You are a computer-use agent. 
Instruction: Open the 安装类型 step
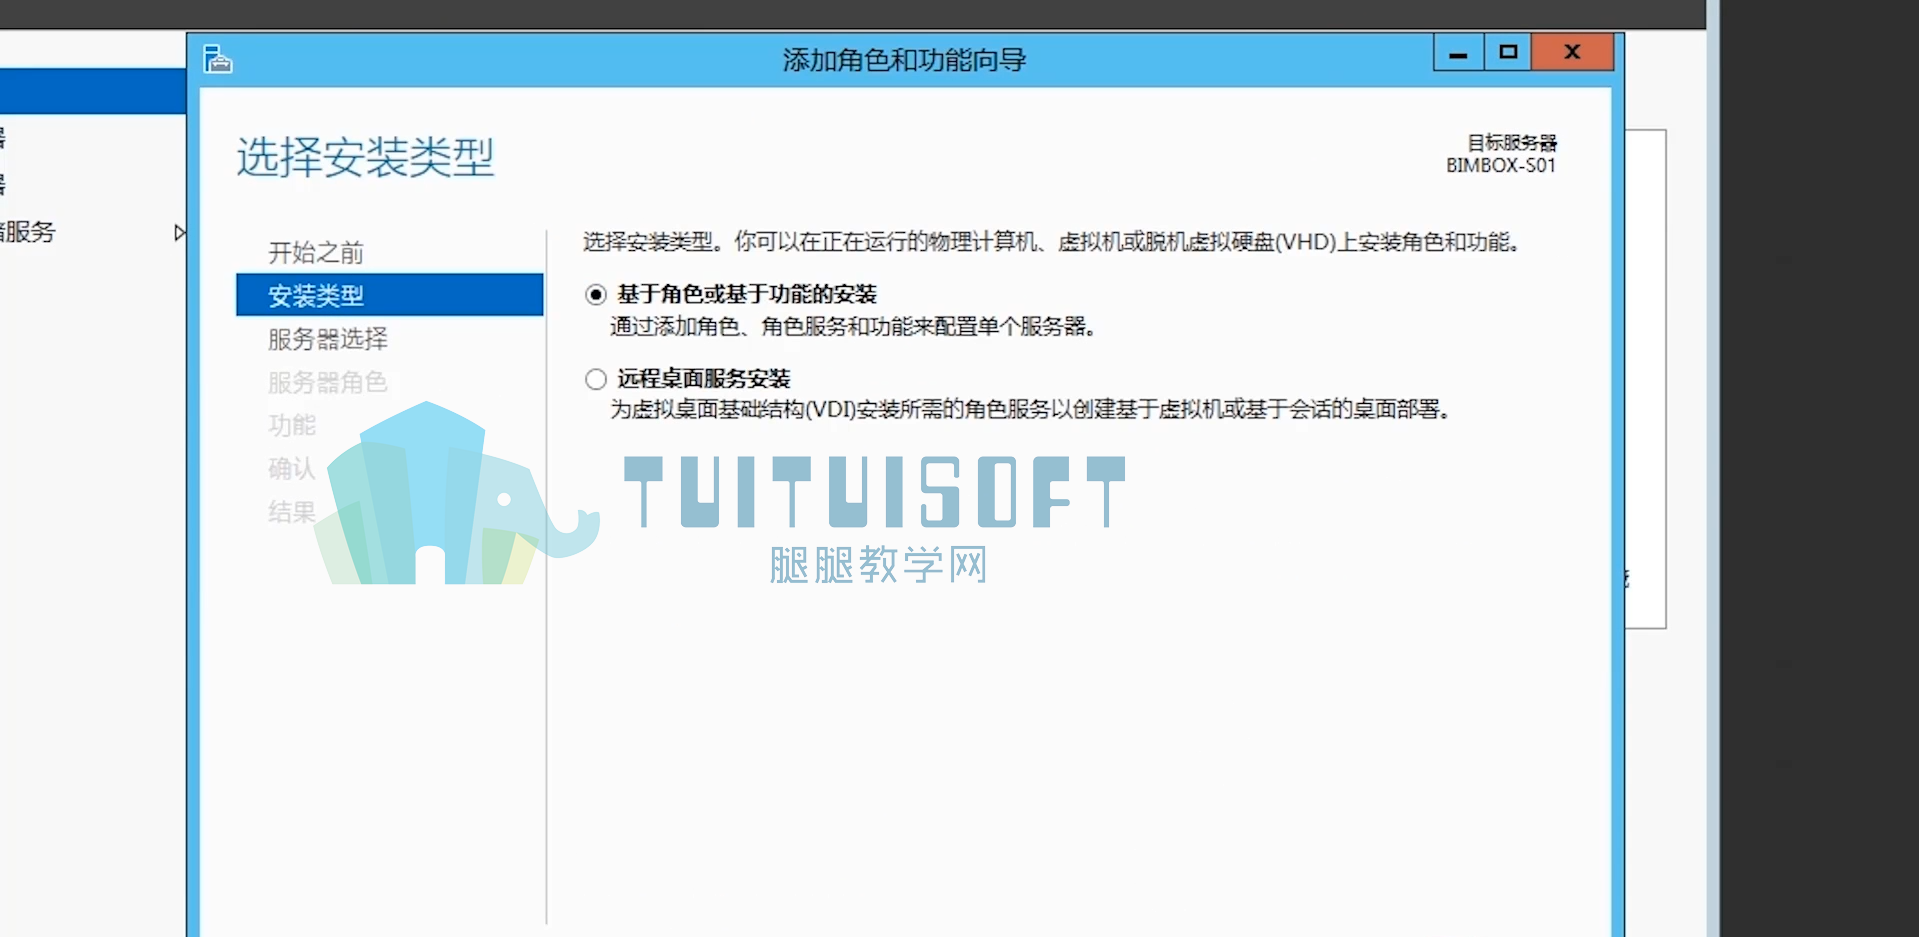point(390,295)
